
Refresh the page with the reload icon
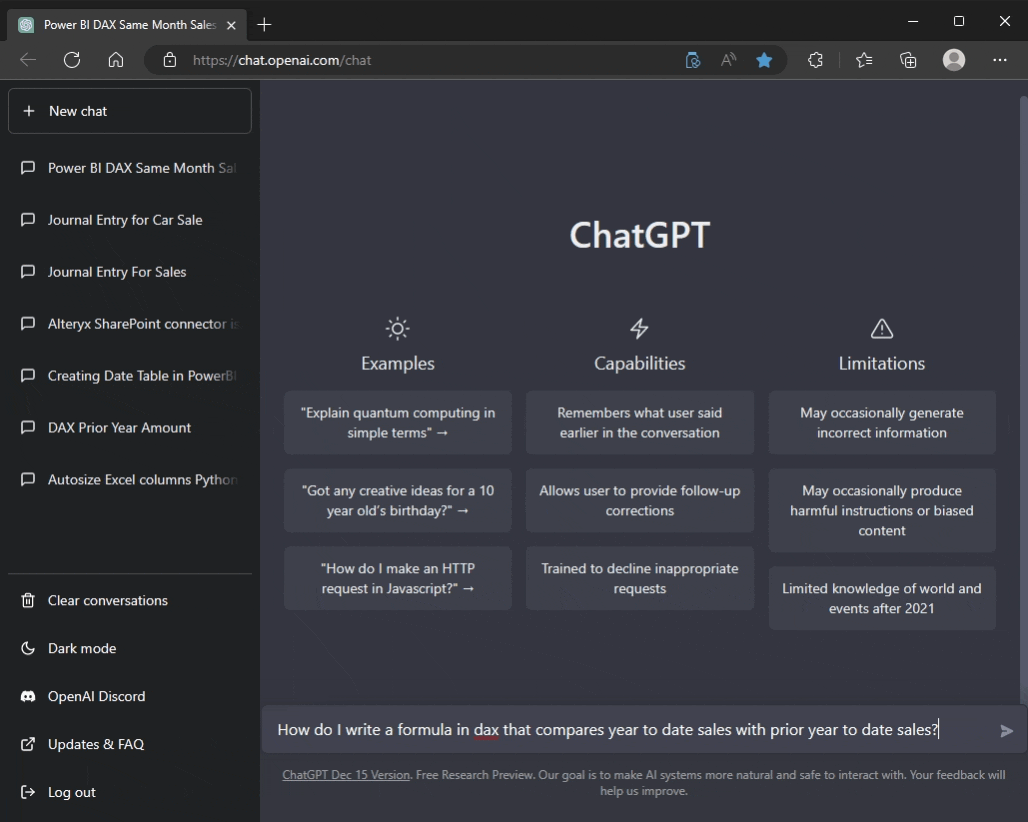coord(71,60)
